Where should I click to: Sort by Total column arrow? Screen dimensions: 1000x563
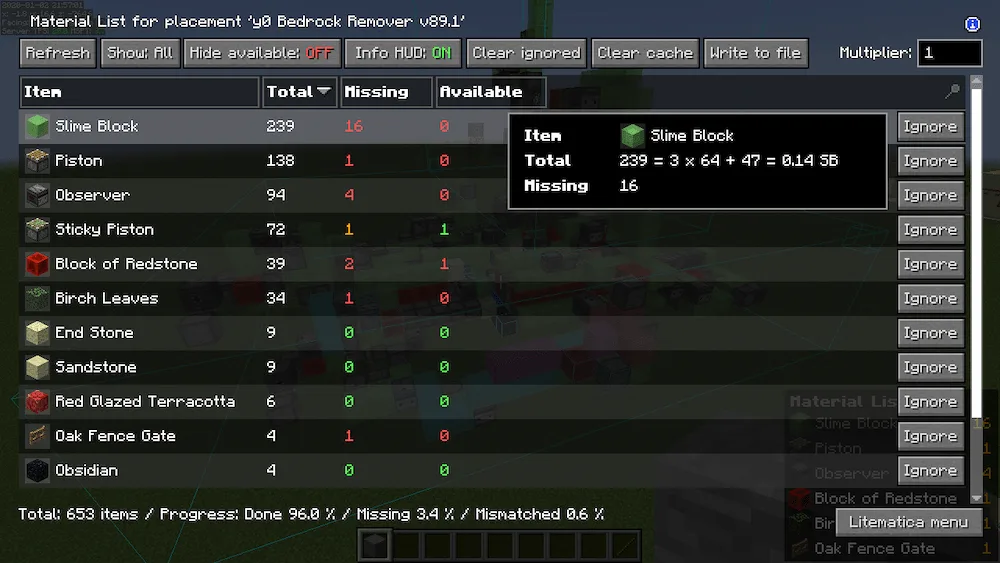[x=324, y=91]
